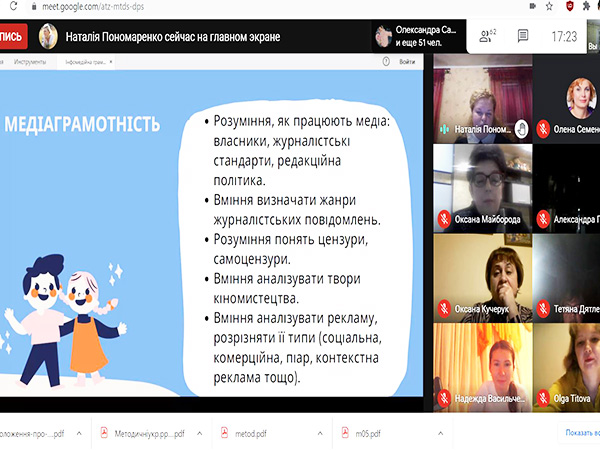Image resolution: width=600 pixels, height=450 pixels.
Task: Click PDF icon of Методичніукр file
Action: (104, 433)
